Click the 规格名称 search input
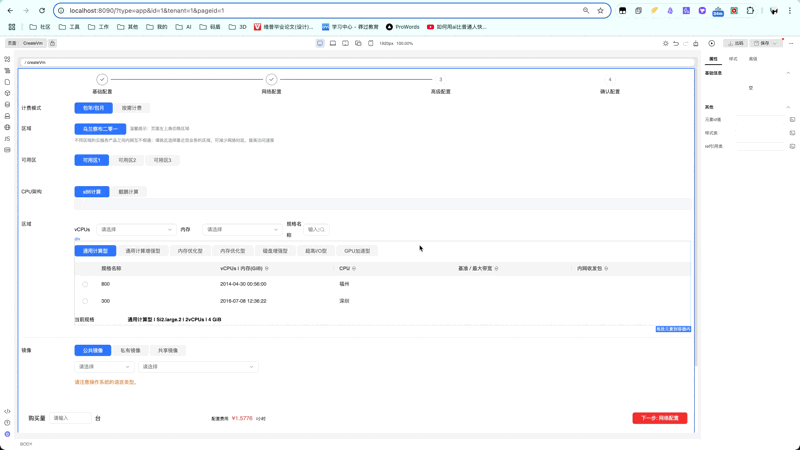The image size is (800, 450). pos(316,230)
